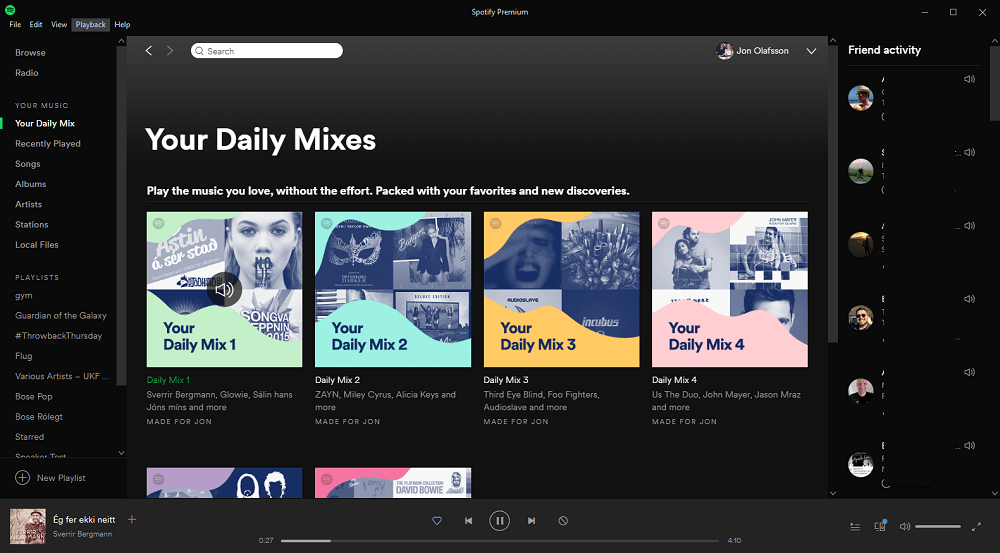Viewport: 1000px width, 553px height.
Task: Open the File menu
Action: [15, 24]
